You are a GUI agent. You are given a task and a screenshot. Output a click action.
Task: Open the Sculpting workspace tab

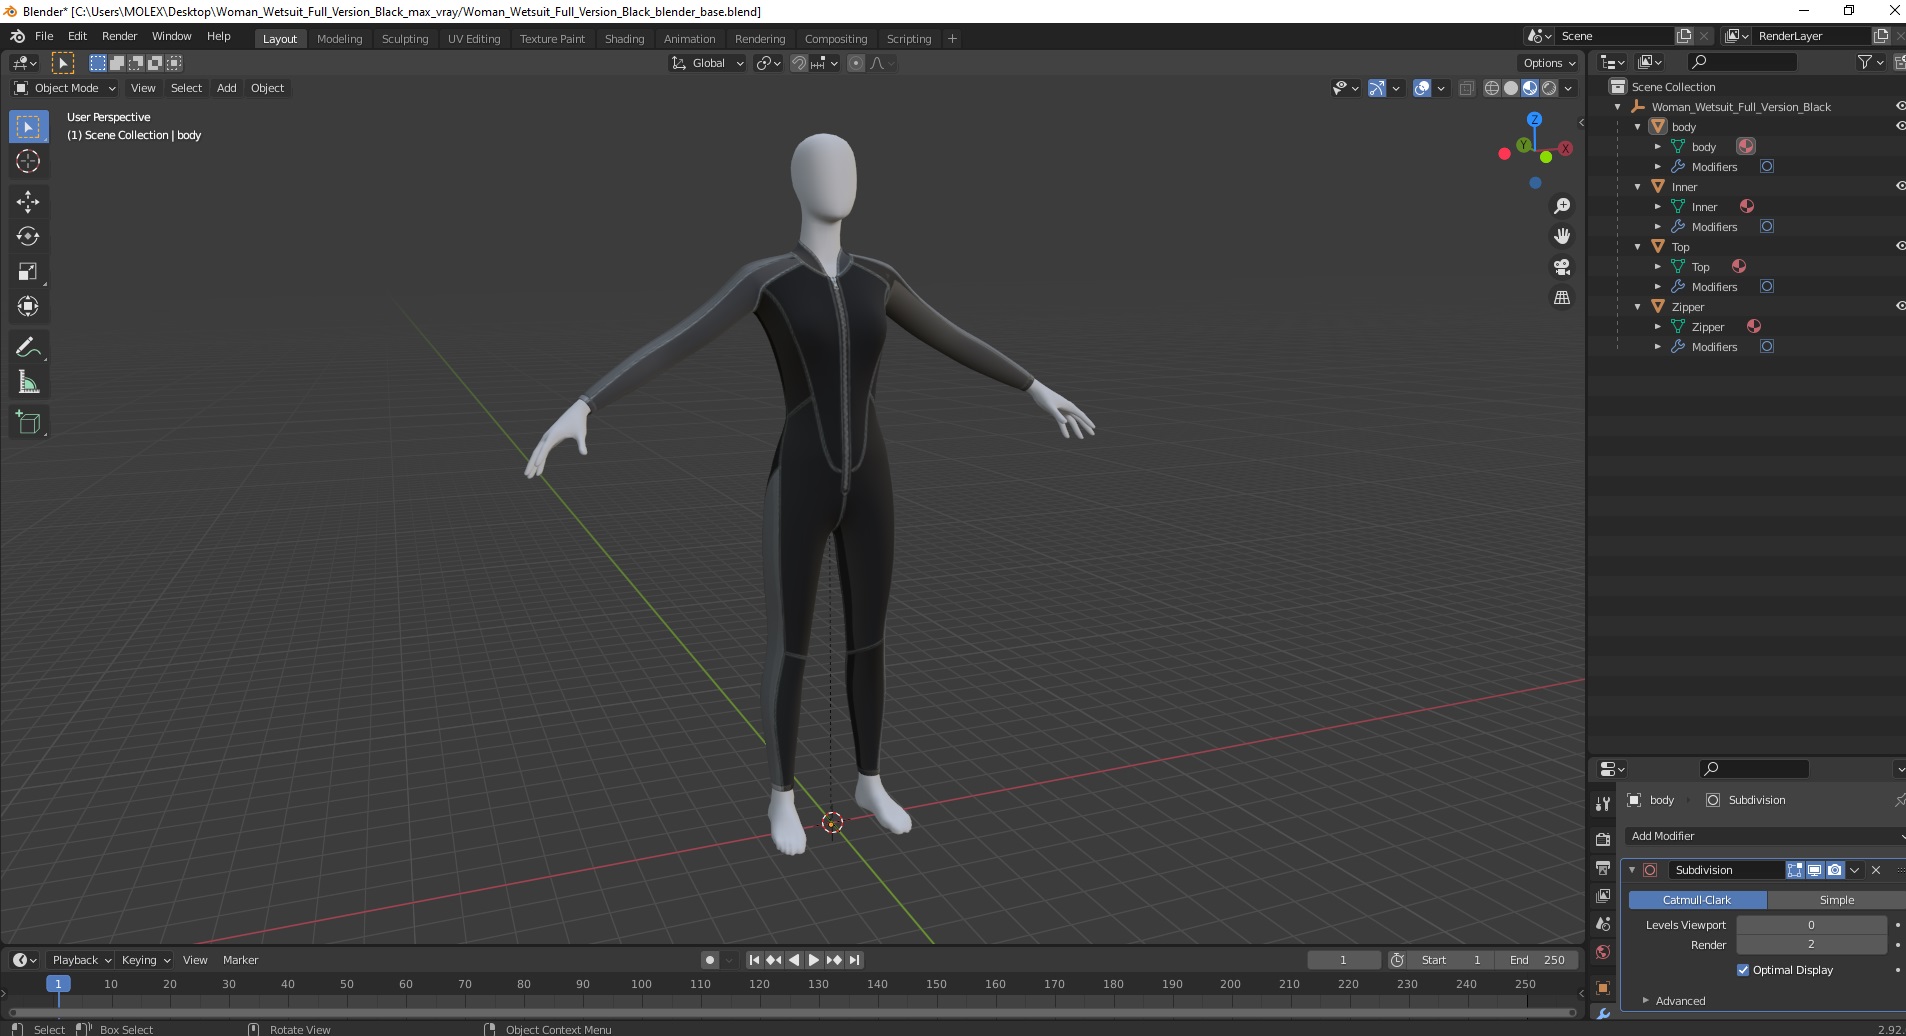pyautogui.click(x=405, y=39)
